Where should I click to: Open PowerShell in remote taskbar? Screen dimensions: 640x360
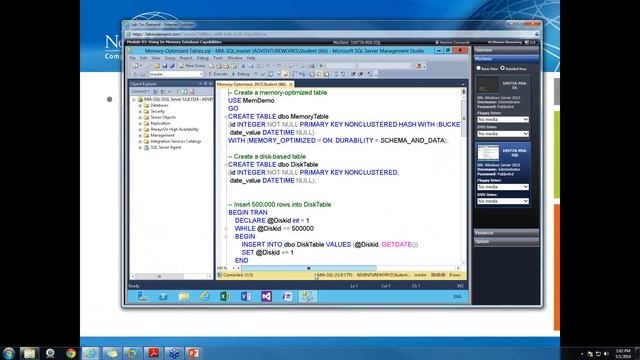tap(163, 296)
